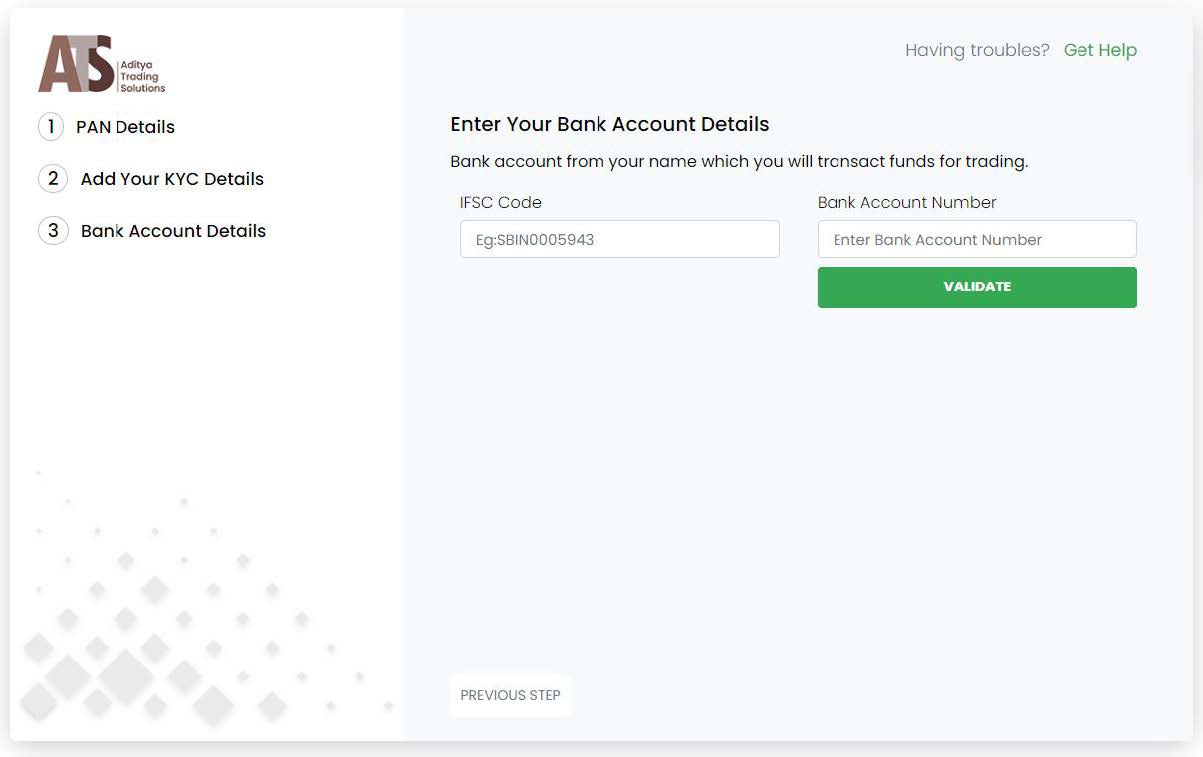
Task: Open the Get Help link
Action: (1100, 50)
